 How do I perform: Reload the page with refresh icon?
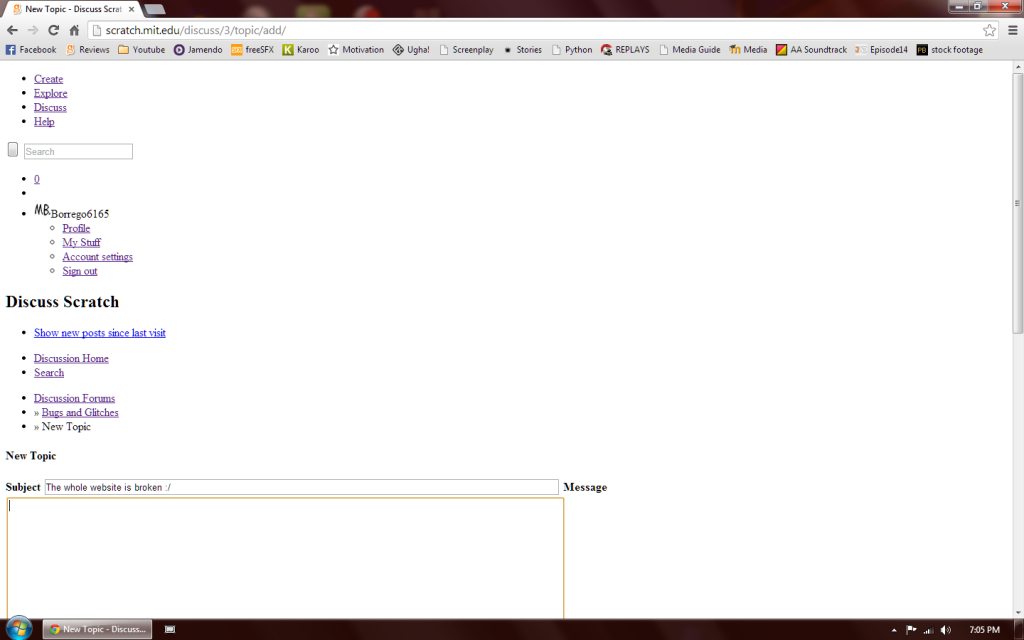coord(52,30)
